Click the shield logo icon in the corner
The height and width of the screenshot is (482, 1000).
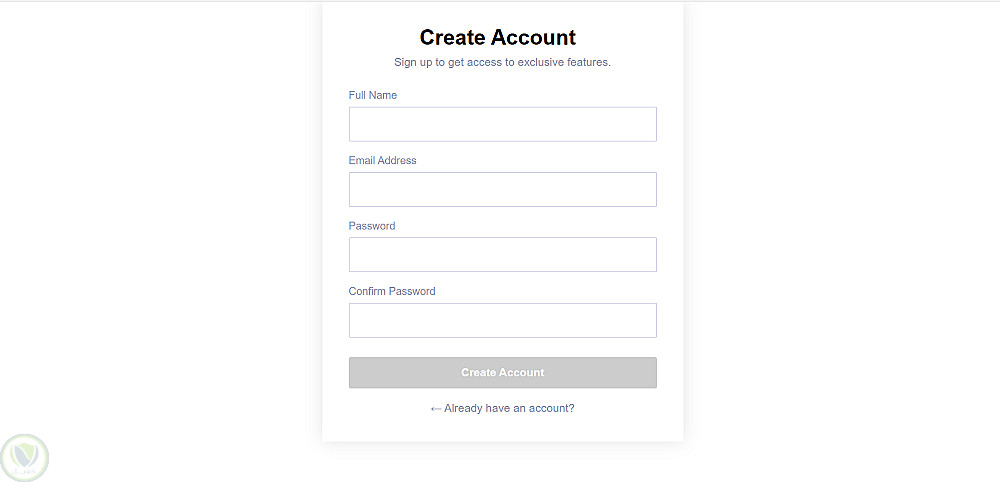coord(24,458)
